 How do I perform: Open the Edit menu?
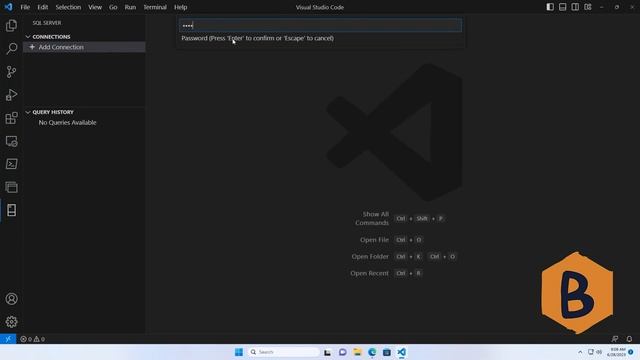tap(42, 7)
